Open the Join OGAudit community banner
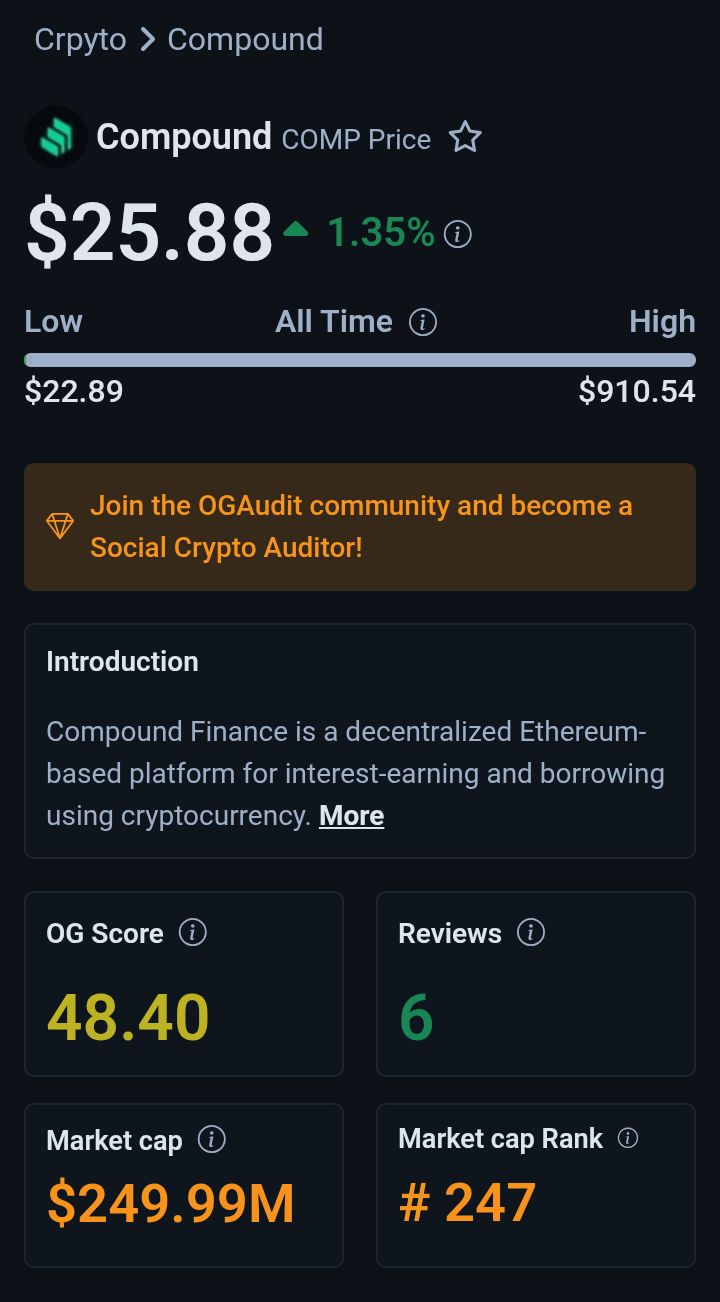Image resolution: width=720 pixels, height=1302 pixels. pyautogui.click(x=360, y=526)
